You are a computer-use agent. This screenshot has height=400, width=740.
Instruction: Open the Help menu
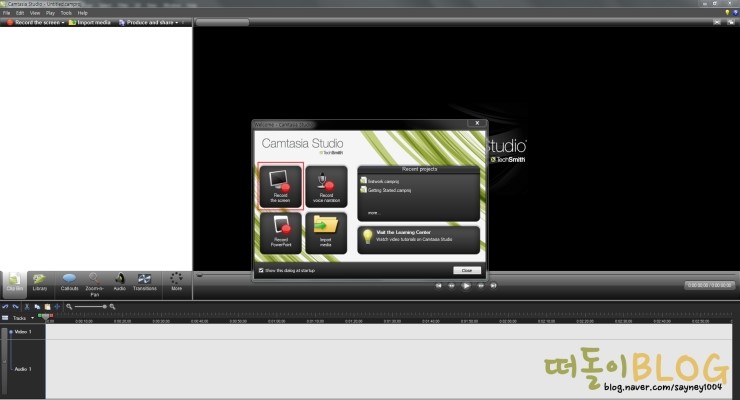83,13
